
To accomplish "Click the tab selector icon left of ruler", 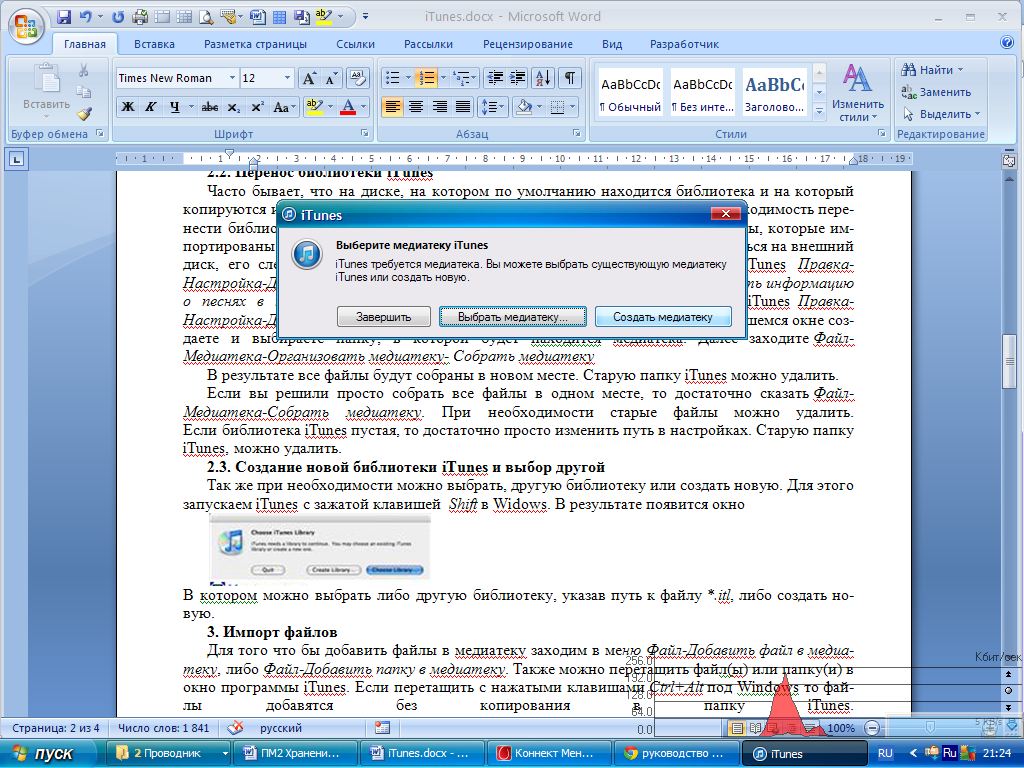I will [17, 159].
